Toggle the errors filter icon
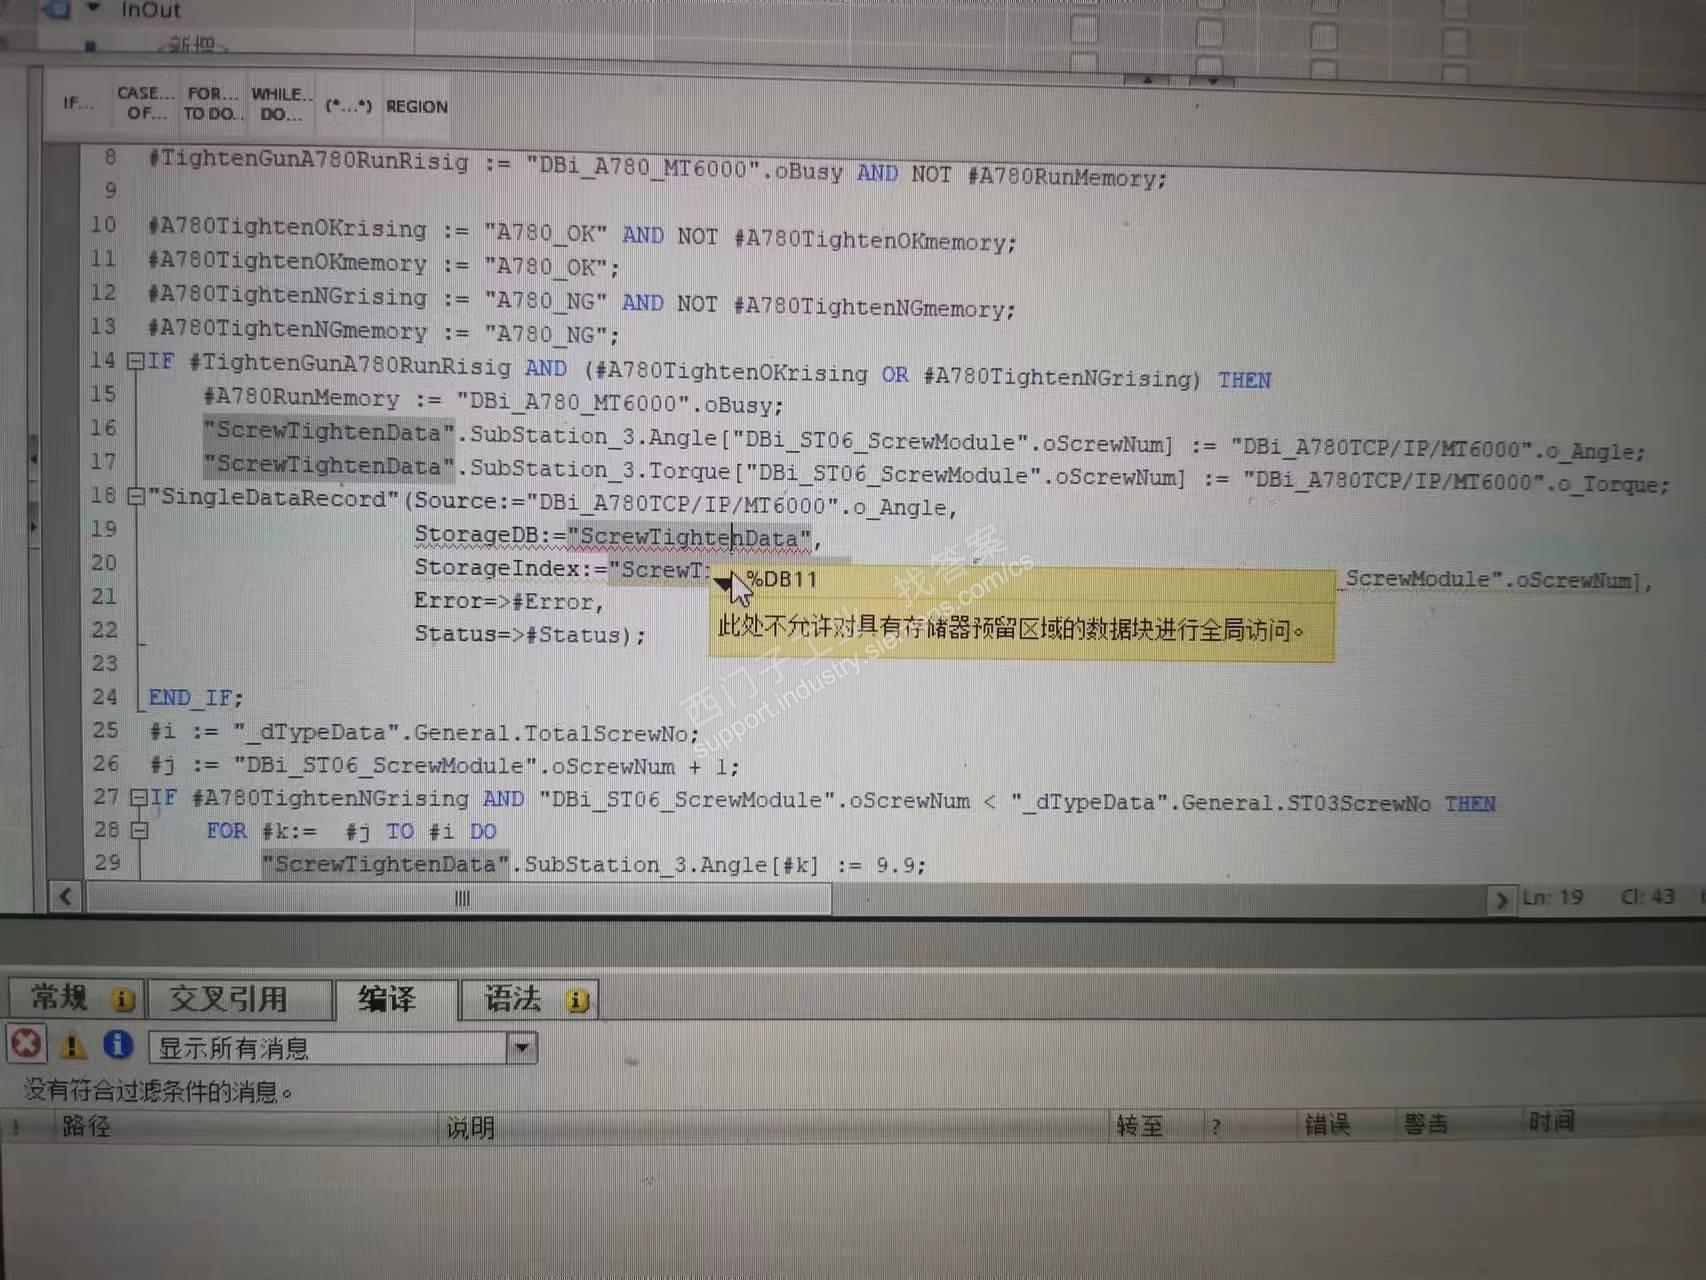Viewport: 1706px width, 1280px height. click(26, 1044)
